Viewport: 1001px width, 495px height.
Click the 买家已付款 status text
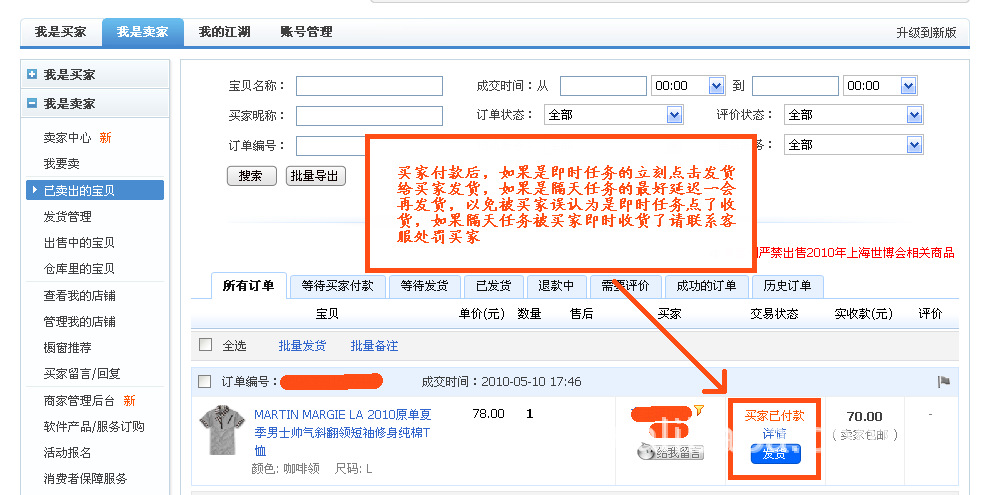[774, 416]
